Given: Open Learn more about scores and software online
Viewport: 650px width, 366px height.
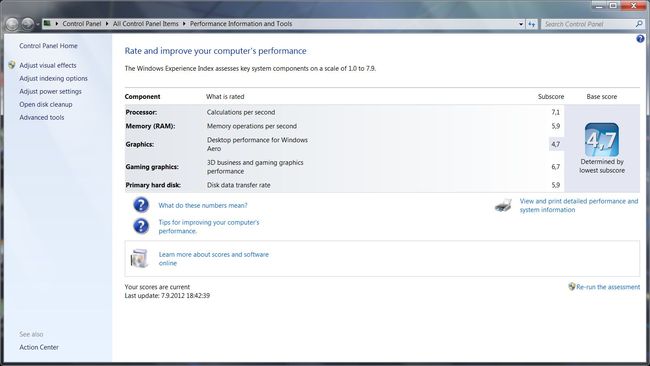Looking at the screenshot, I should pos(213,259).
